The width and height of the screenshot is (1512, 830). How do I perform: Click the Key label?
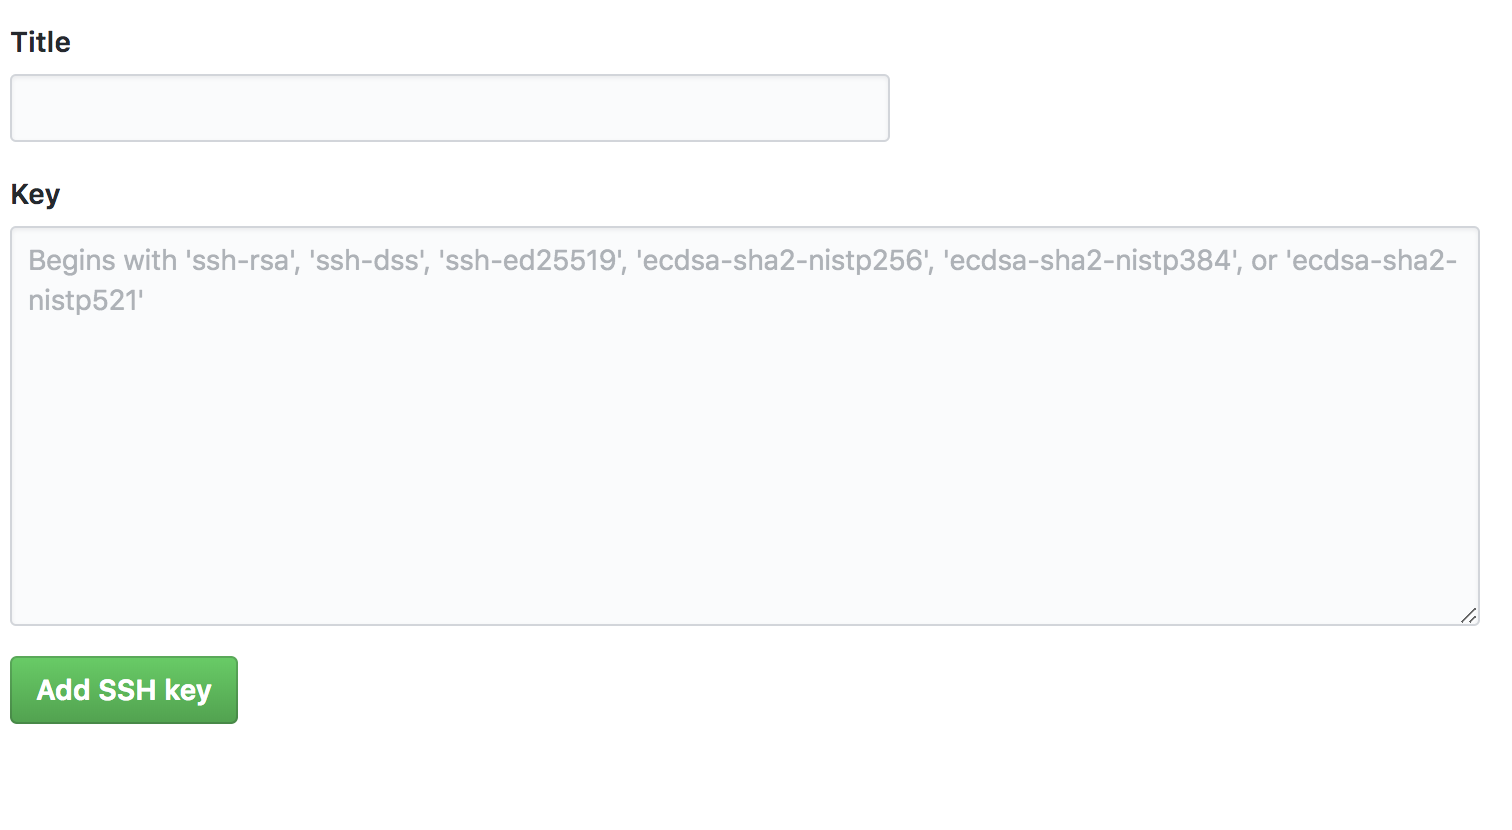(x=35, y=194)
